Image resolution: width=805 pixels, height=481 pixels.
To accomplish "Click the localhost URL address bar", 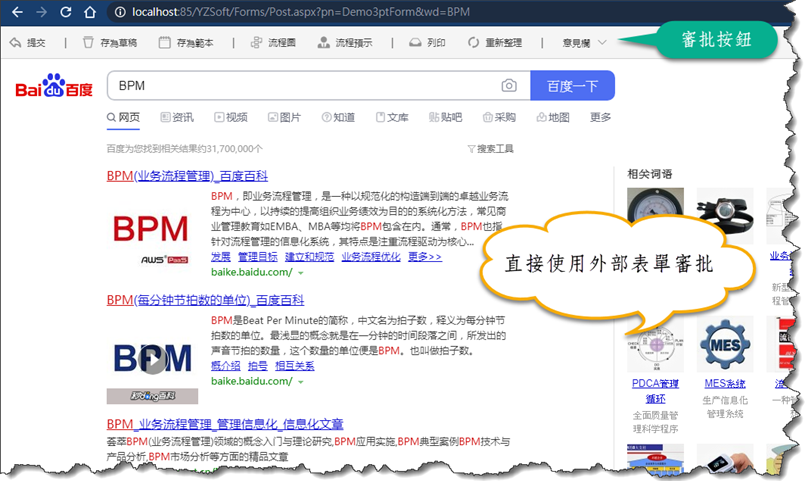I will pos(300,12).
